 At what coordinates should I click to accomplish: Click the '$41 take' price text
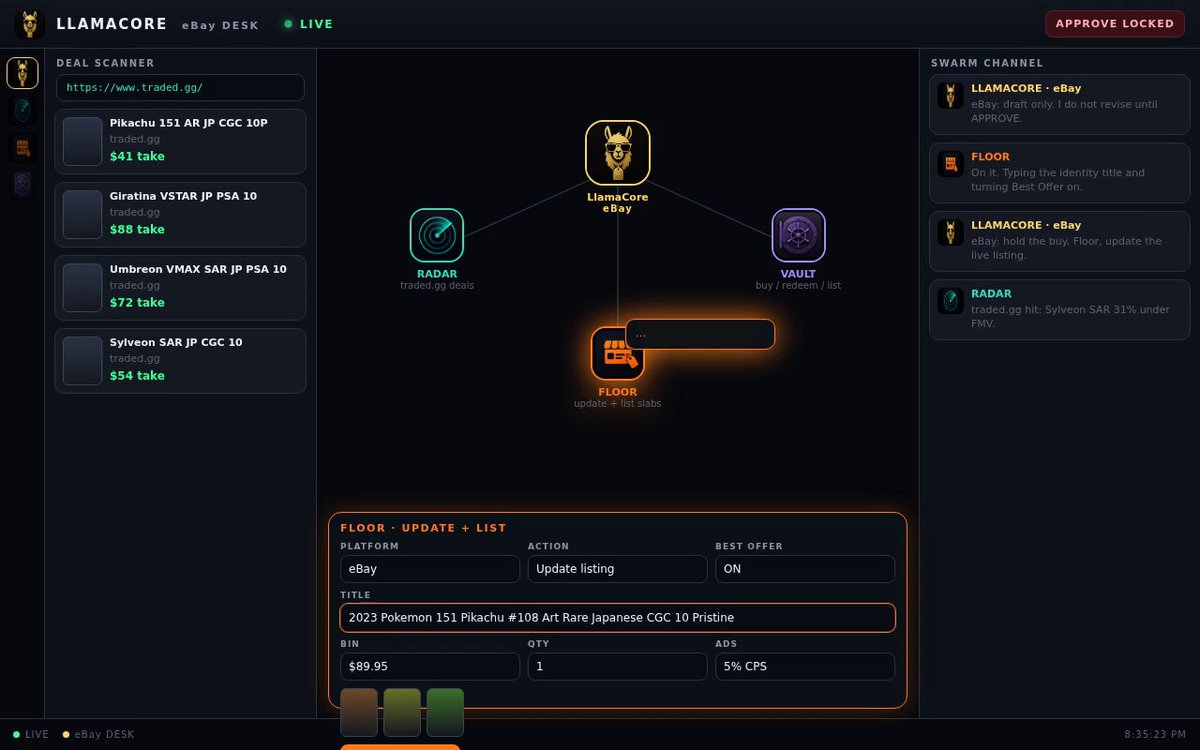137,156
